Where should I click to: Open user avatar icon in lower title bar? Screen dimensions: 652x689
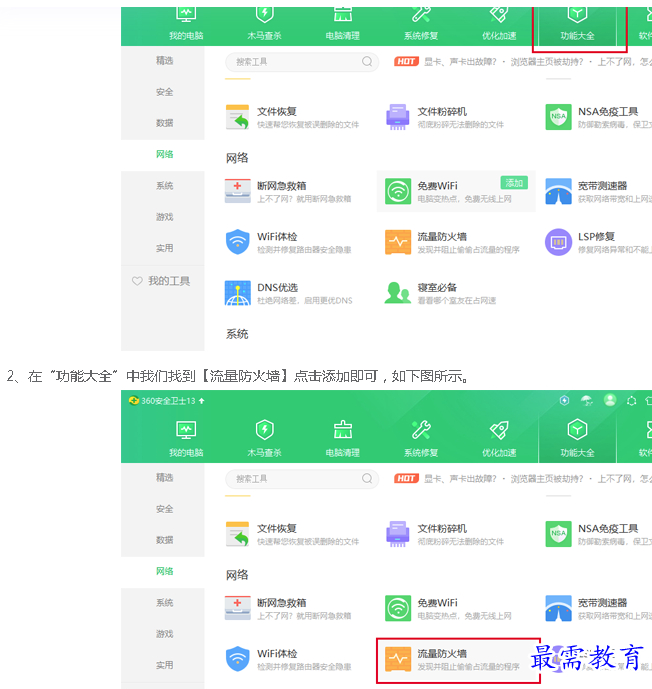click(610, 400)
